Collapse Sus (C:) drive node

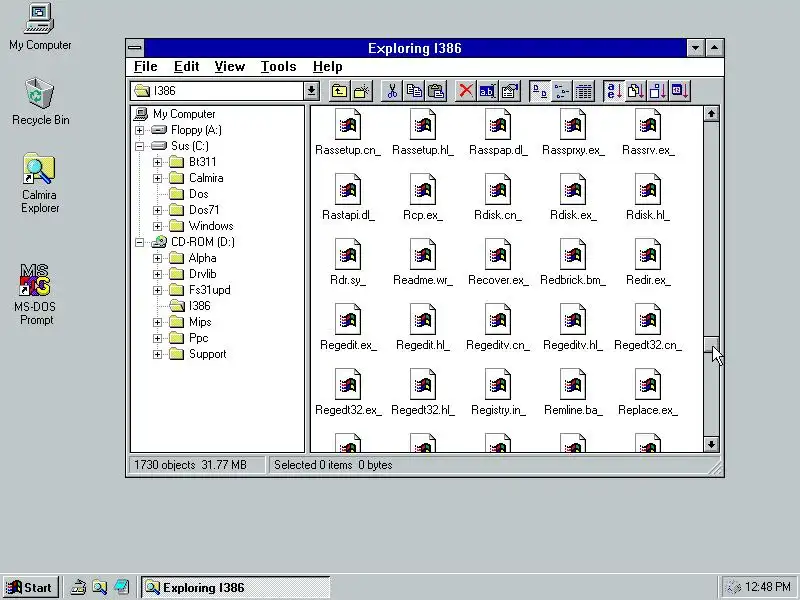pyautogui.click(x=139, y=146)
